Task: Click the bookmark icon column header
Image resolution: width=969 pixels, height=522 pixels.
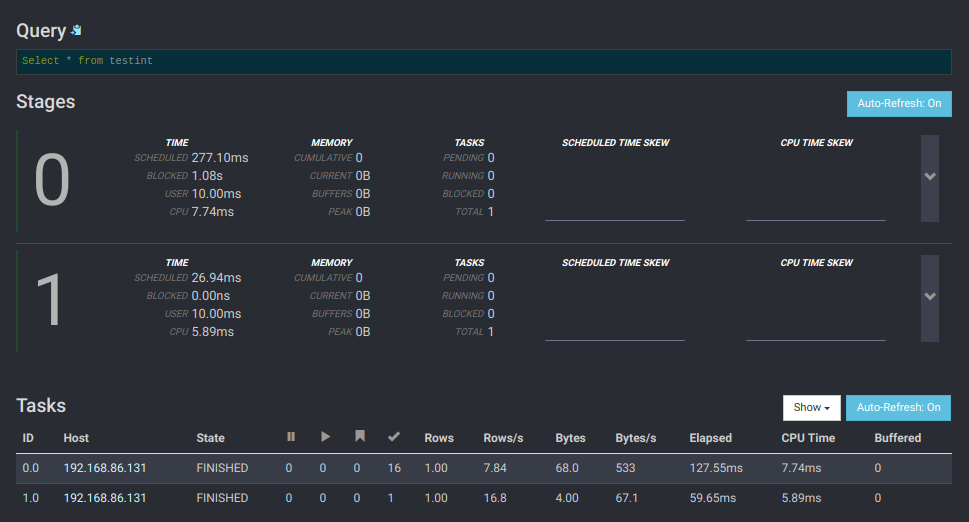Action: 359,437
